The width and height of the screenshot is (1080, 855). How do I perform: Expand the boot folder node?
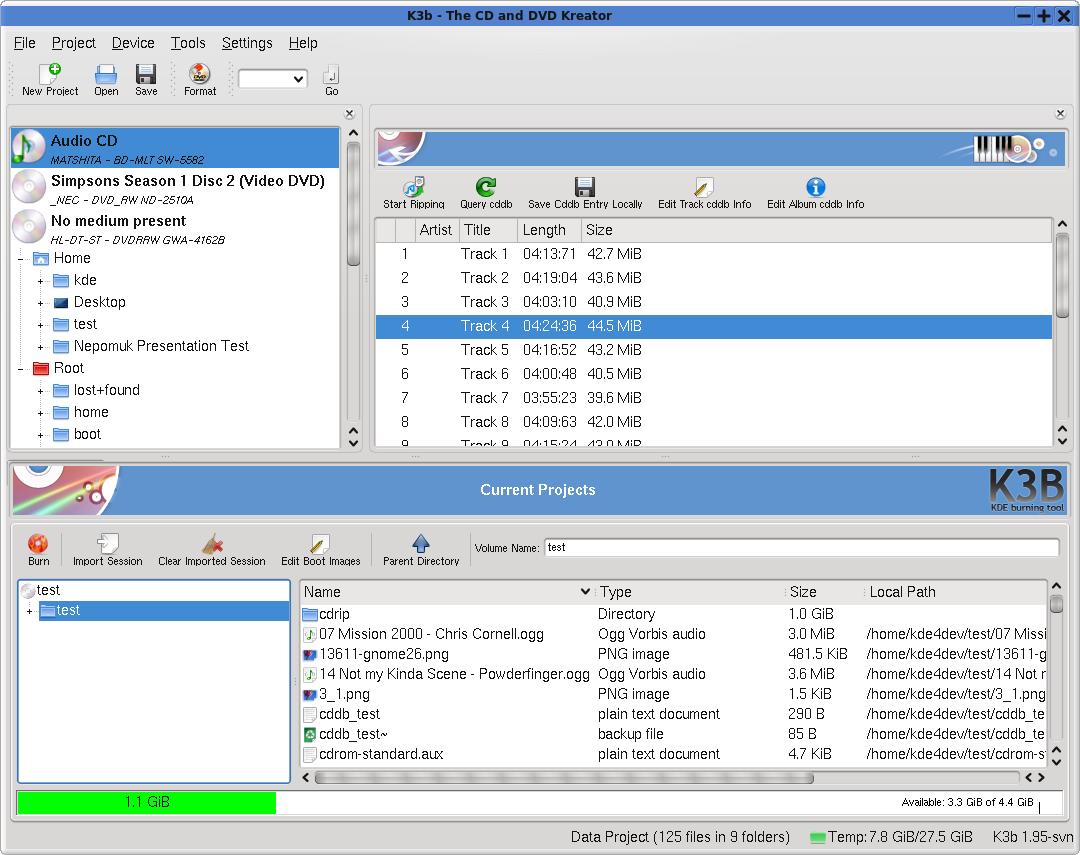41,435
